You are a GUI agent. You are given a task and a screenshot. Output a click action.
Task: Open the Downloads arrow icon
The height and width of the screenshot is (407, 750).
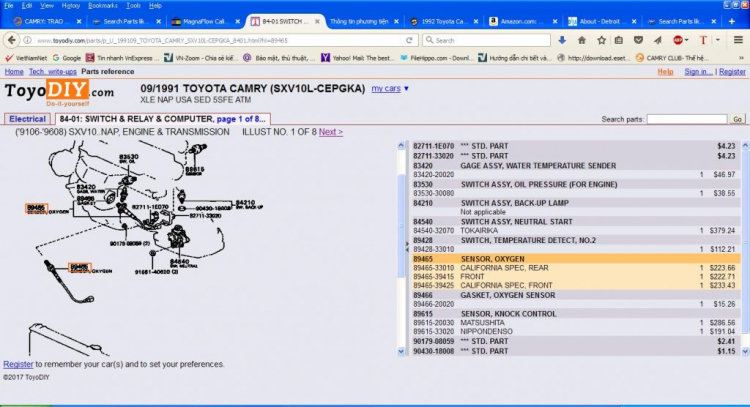tap(562, 40)
